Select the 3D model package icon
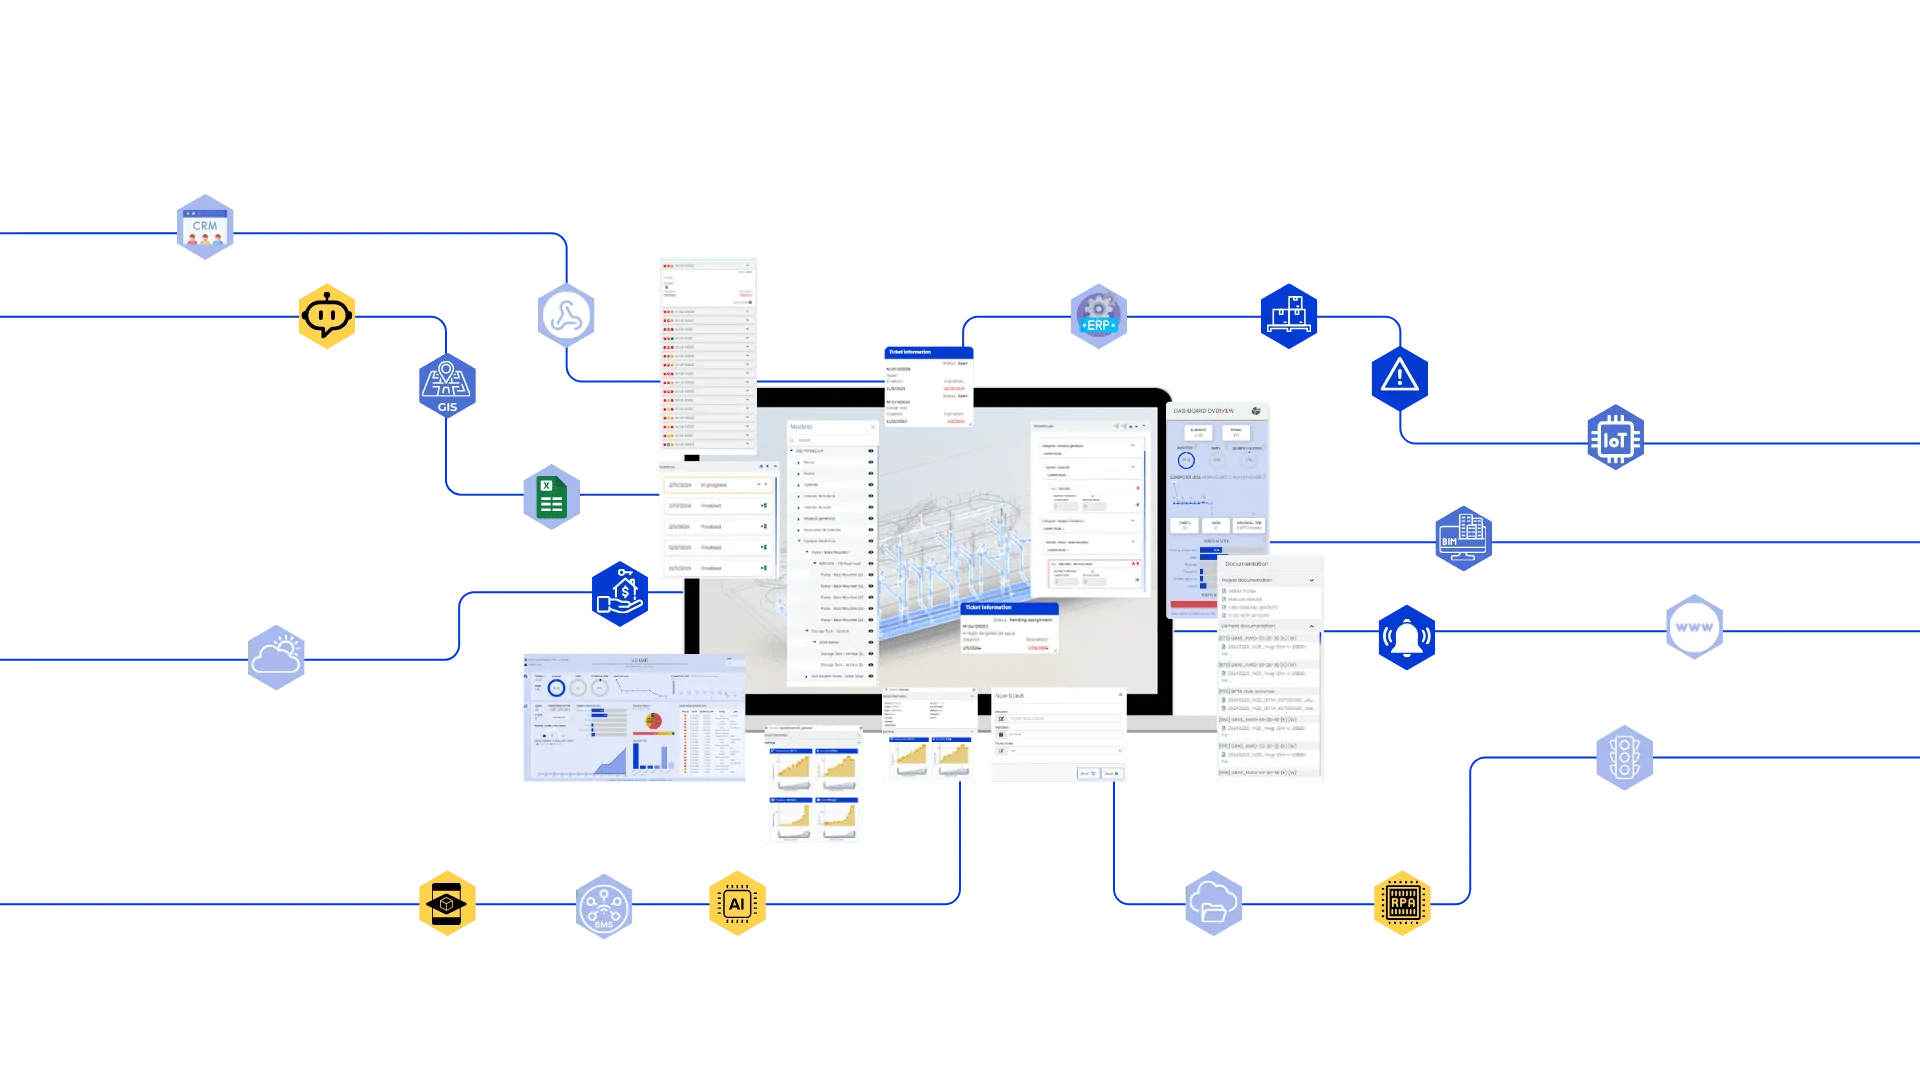Screen dimensions: 1920x1080 pos(448,903)
